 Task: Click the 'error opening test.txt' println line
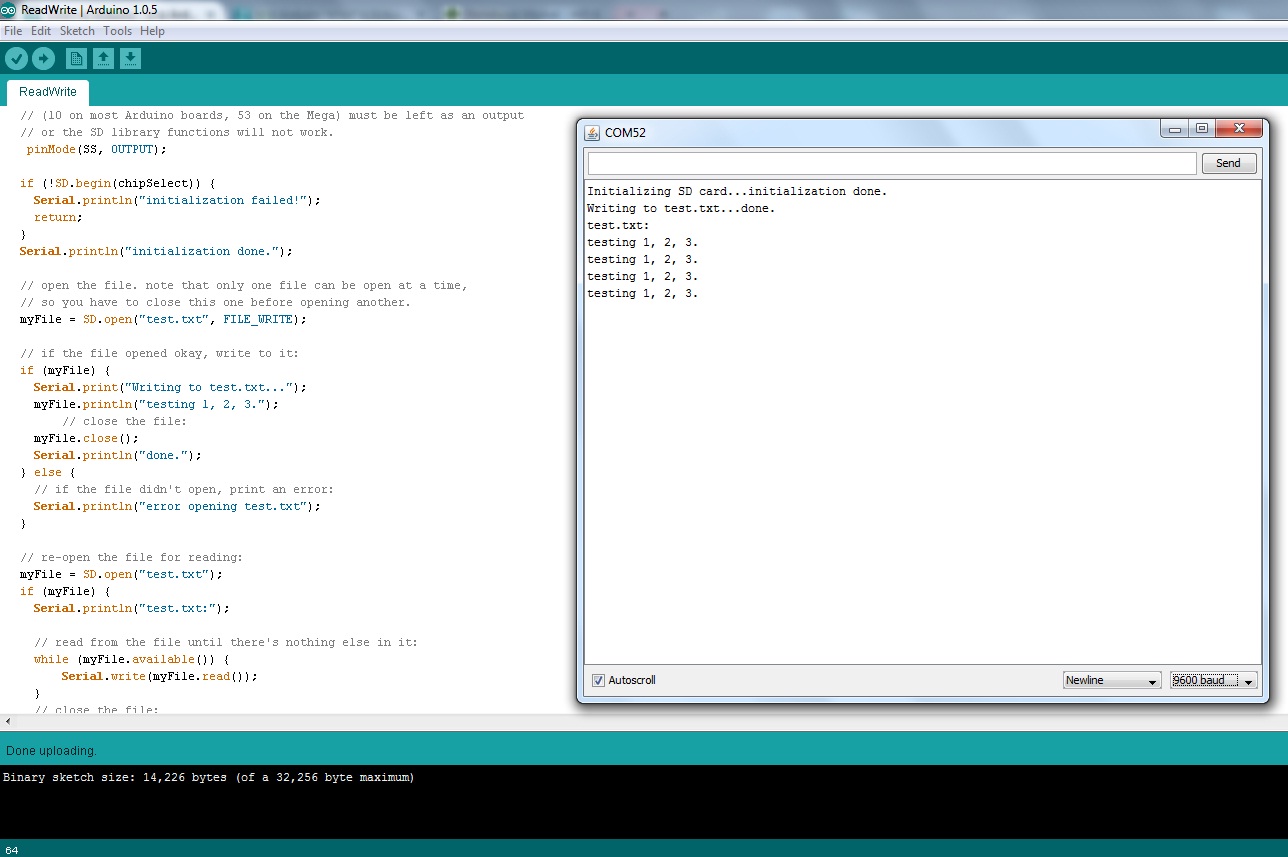coord(177,506)
